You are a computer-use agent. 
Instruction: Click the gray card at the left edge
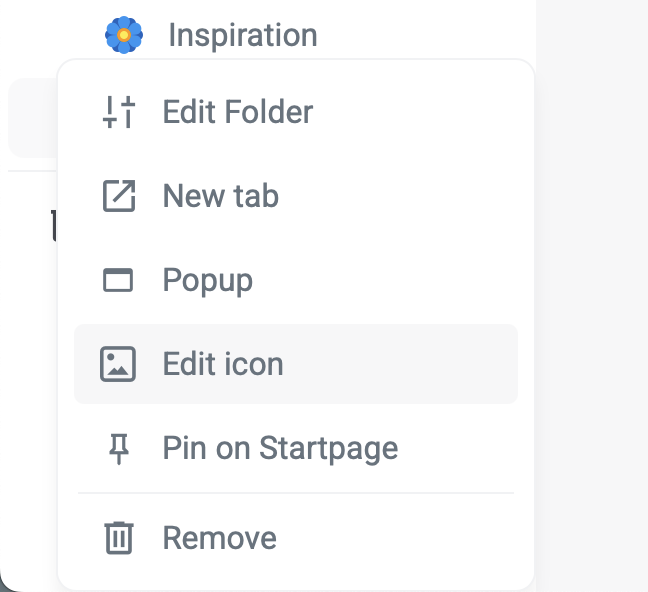tap(30, 118)
